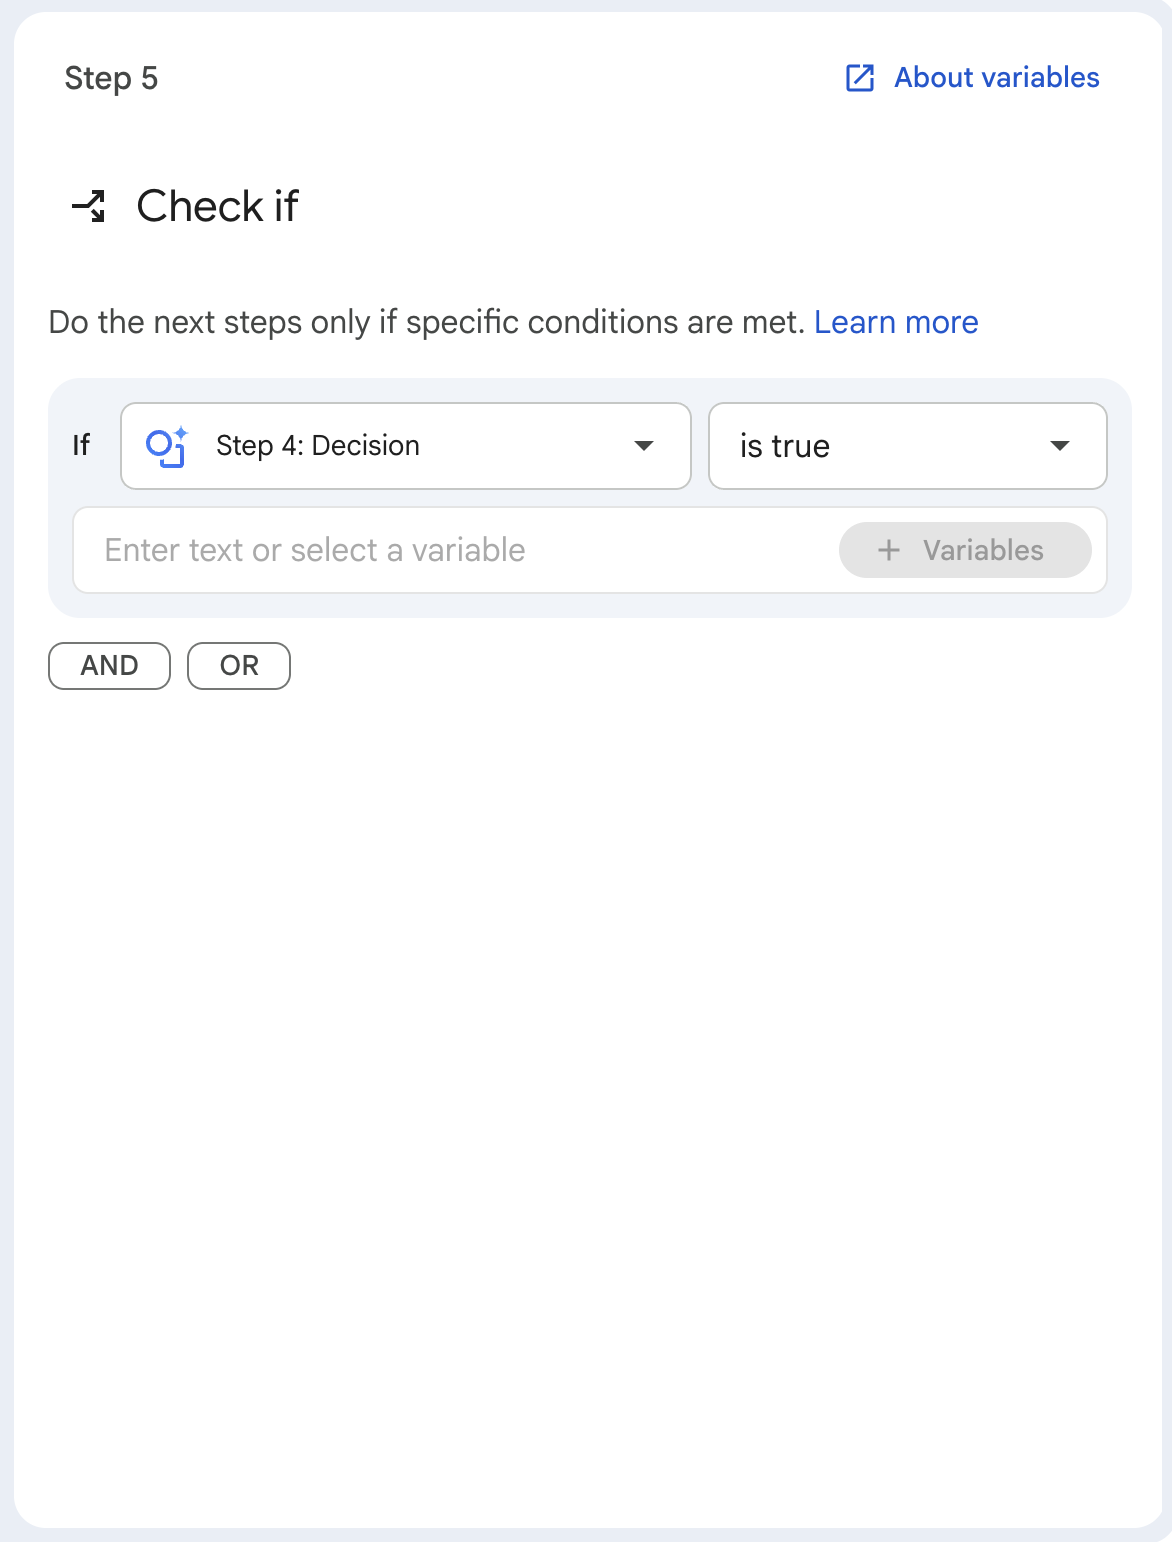Image resolution: width=1172 pixels, height=1542 pixels.
Task: Click the external-link icon beside About variables
Action: [860, 78]
